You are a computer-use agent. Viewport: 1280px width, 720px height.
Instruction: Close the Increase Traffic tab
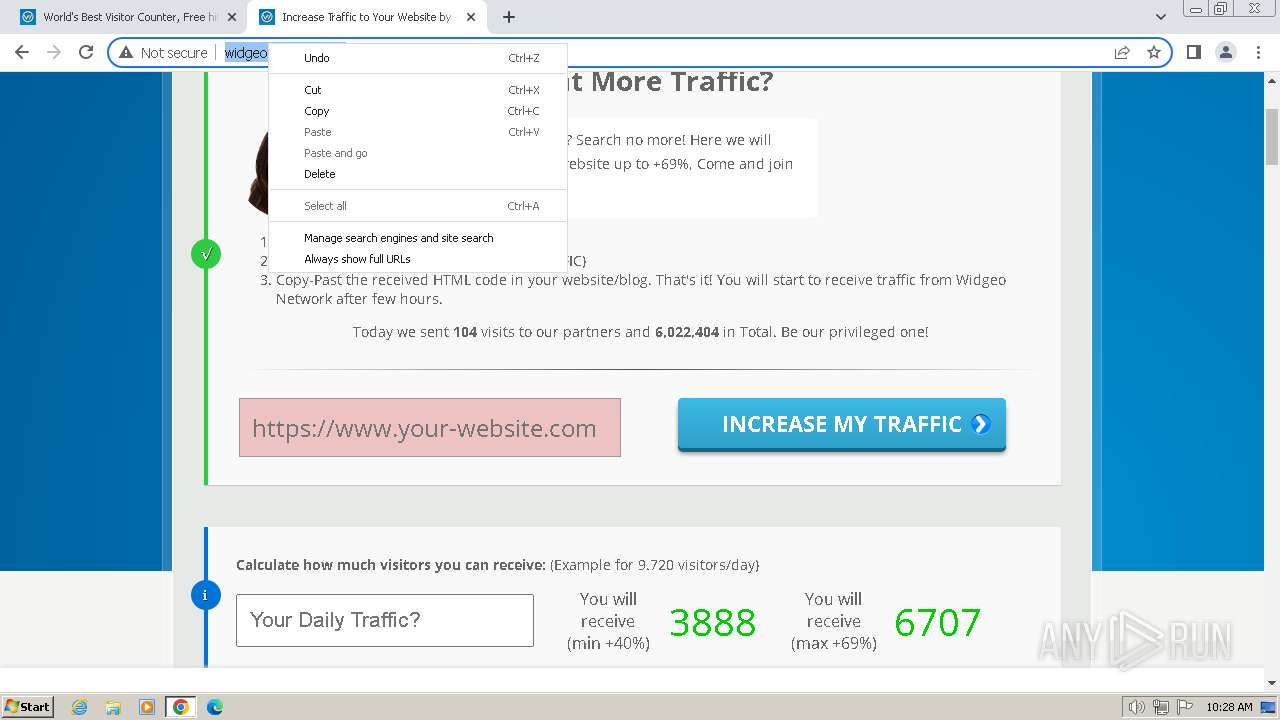[471, 17]
